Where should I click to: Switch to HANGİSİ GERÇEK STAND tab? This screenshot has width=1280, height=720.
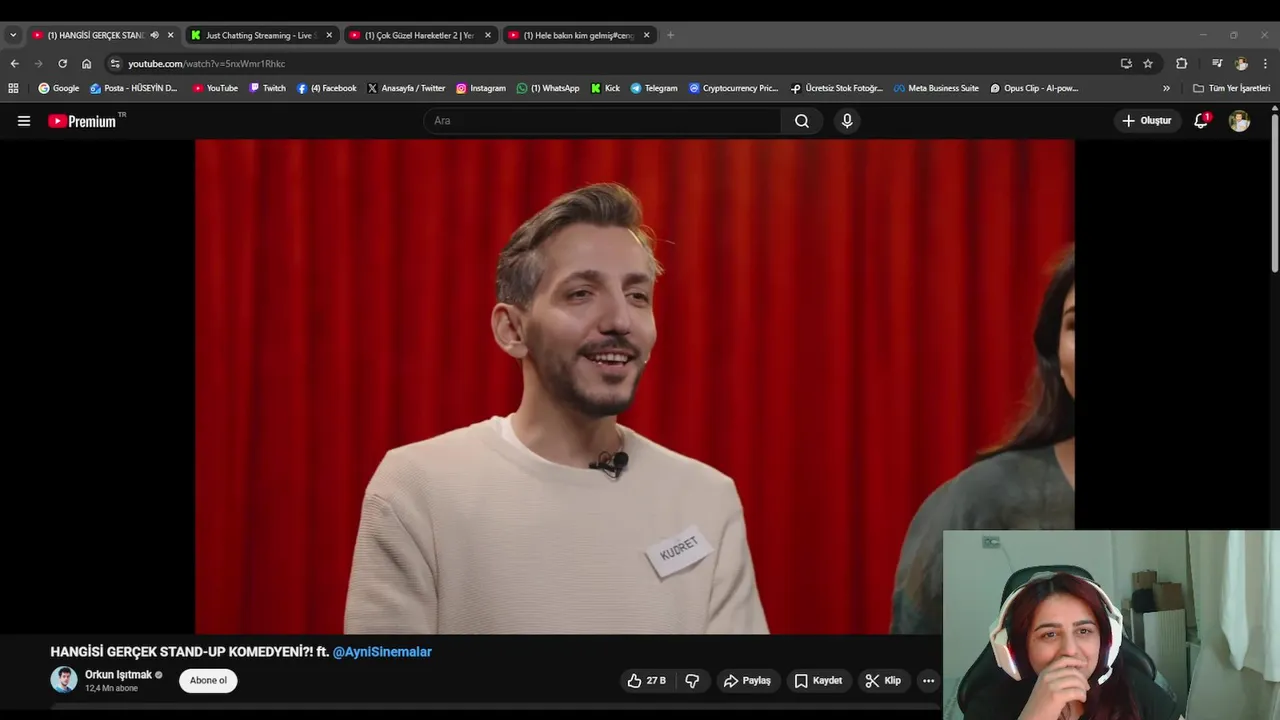96,35
